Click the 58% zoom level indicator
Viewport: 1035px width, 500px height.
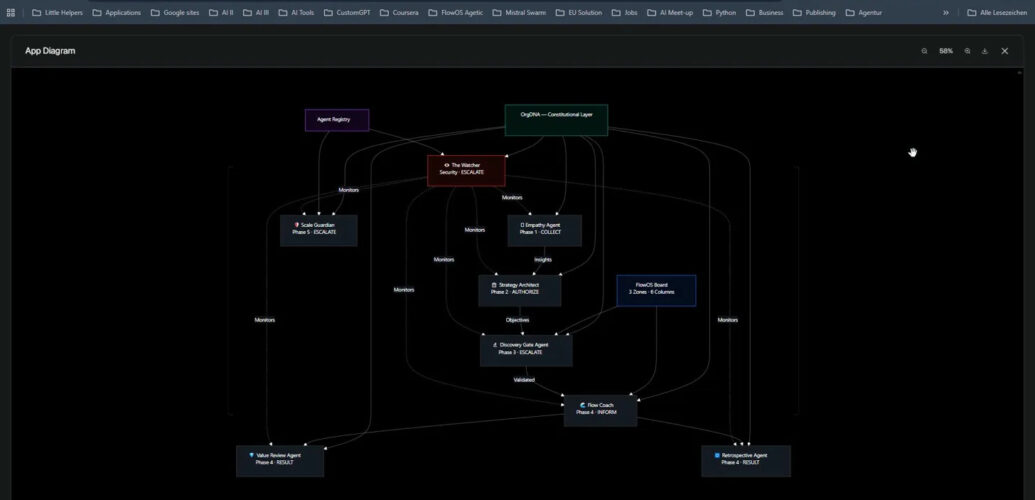click(x=945, y=51)
